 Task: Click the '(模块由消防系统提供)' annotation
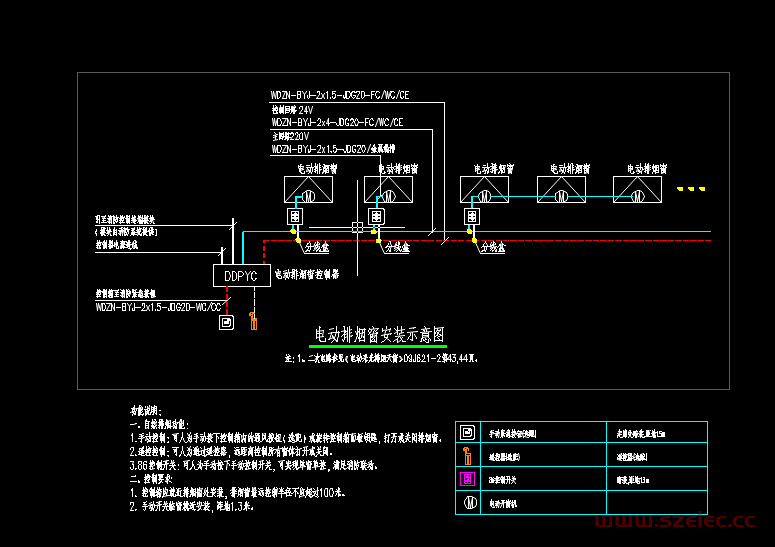(126, 232)
